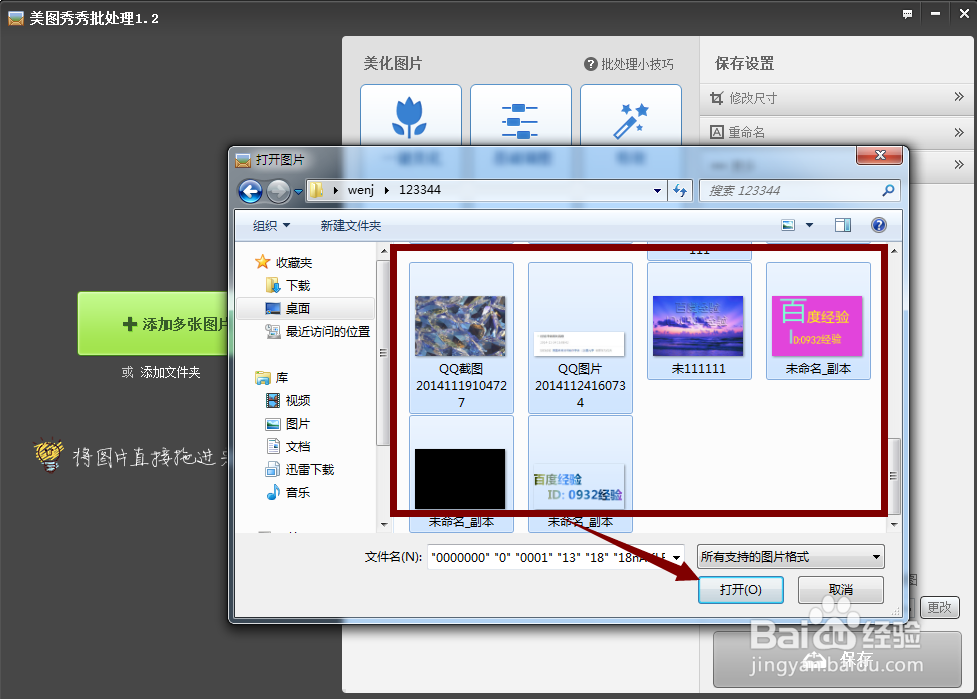
Task: Click the forward arrow in the open dialog
Action: (278, 191)
